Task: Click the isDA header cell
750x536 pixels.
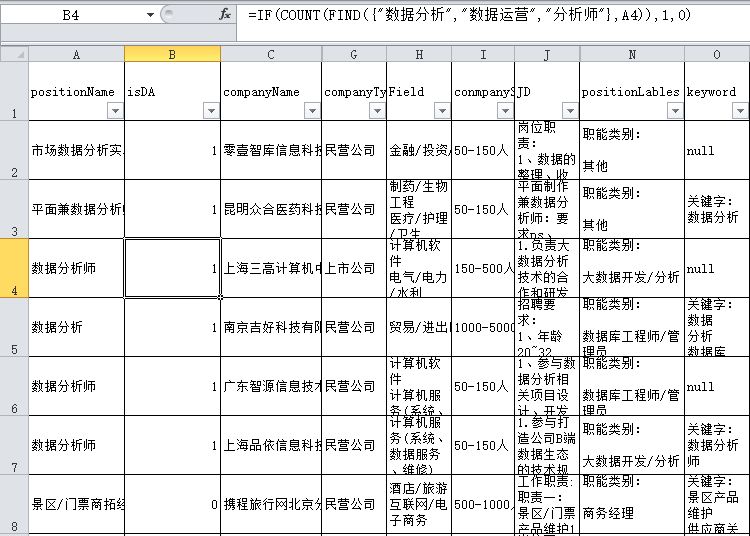Action: pyautogui.click(x=172, y=91)
